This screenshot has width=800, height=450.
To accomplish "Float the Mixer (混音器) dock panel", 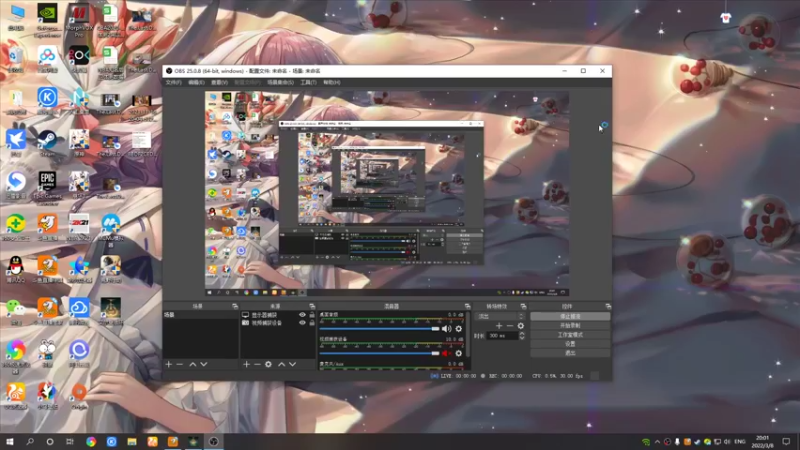I will [467, 306].
